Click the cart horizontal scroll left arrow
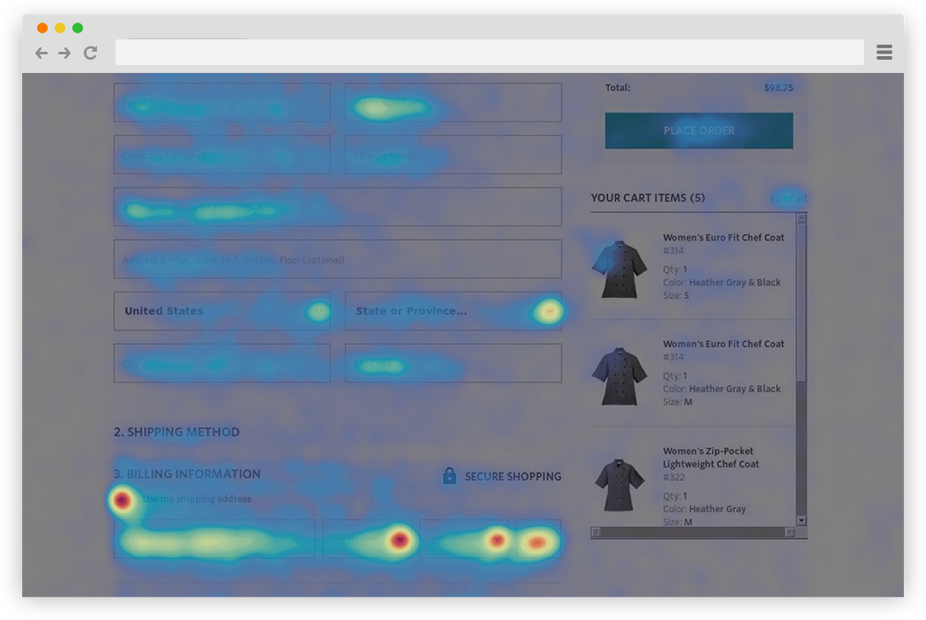 pyautogui.click(x=596, y=533)
